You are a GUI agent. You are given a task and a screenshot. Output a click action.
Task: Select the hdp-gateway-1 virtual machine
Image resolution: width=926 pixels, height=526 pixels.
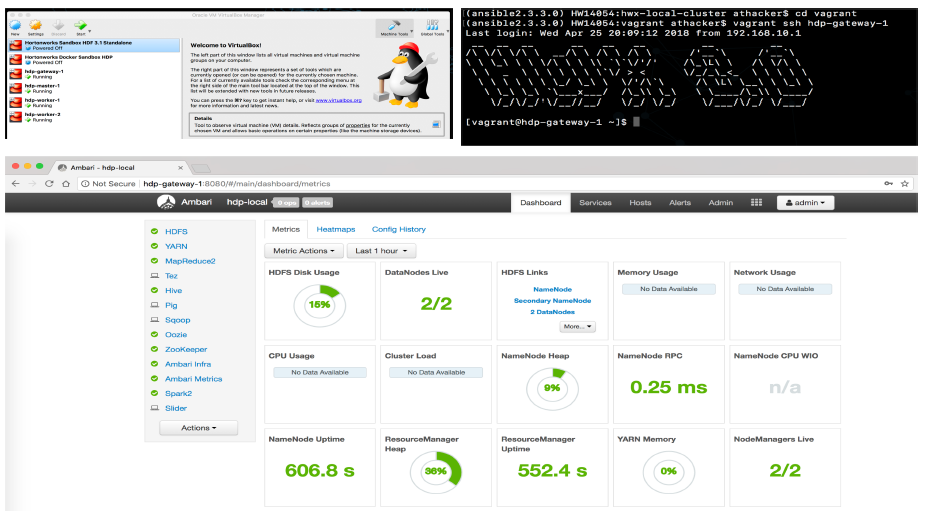coord(94,74)
